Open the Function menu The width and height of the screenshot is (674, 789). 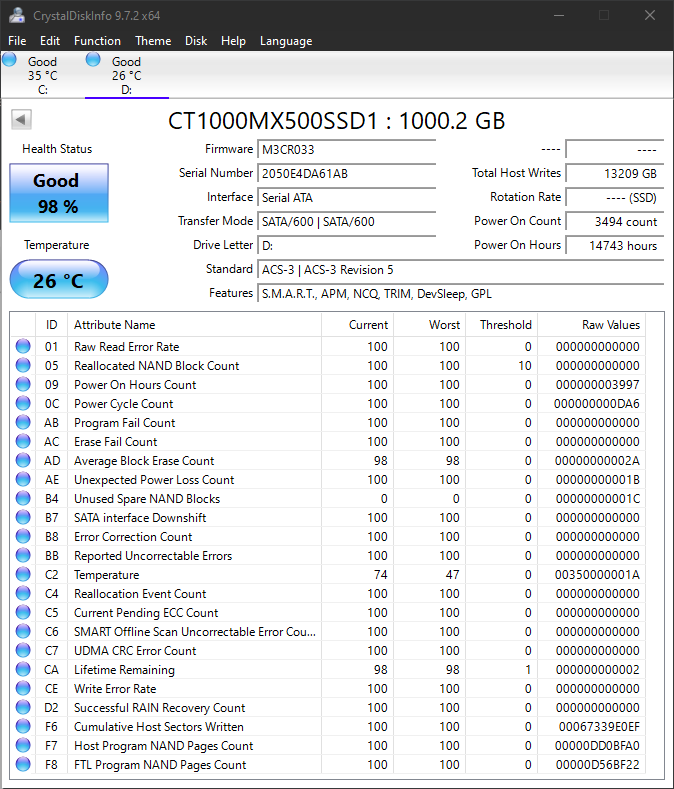click(97, 41)
